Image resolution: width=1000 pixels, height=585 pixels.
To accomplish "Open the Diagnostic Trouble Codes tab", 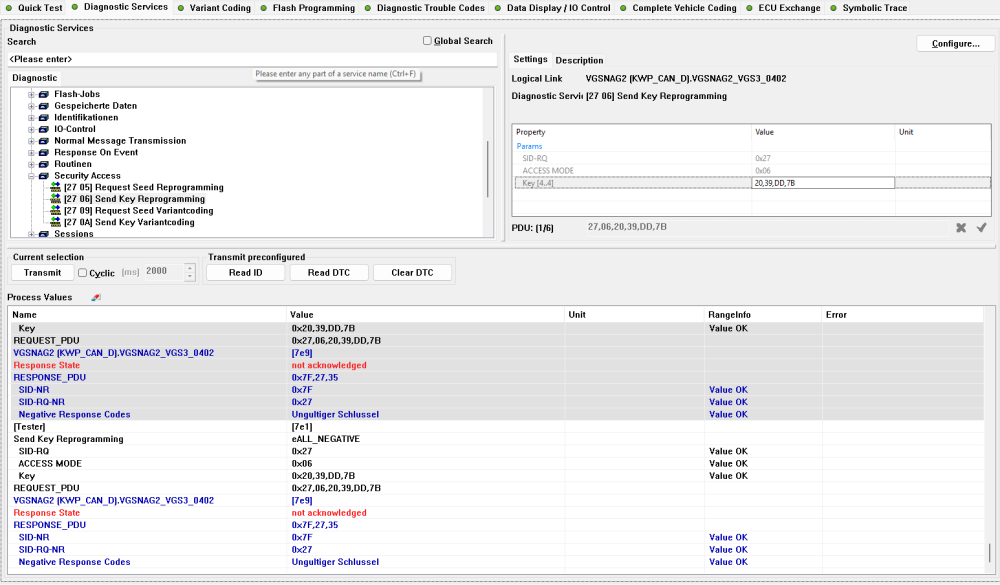I will tap(425, 8).
